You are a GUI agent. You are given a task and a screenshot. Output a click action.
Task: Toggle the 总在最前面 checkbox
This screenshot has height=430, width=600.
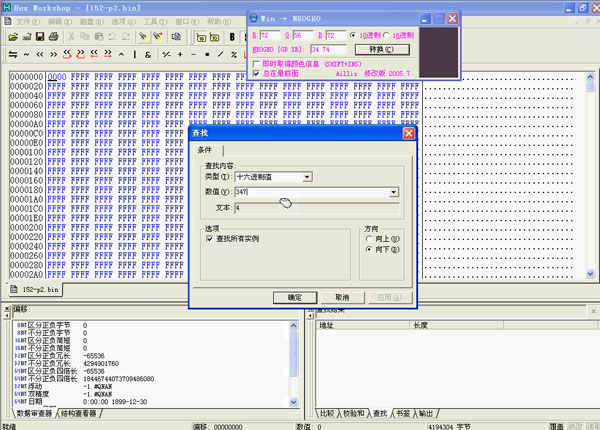click(x=256, y=73)
